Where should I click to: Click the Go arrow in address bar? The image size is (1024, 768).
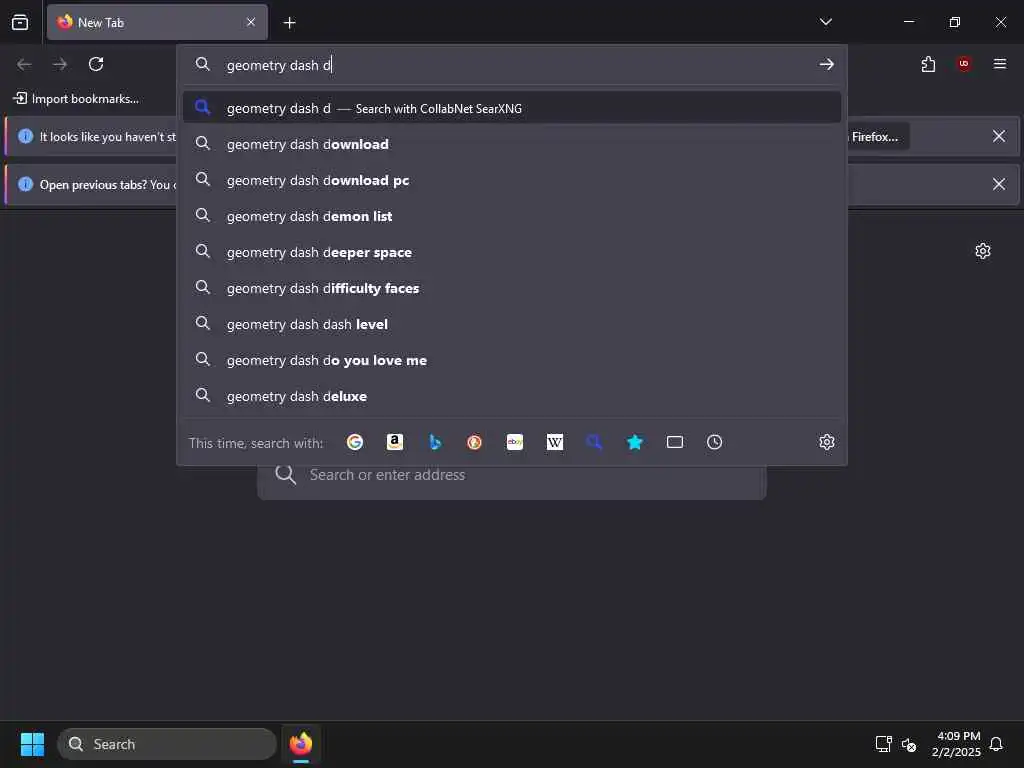coord(826,64)
